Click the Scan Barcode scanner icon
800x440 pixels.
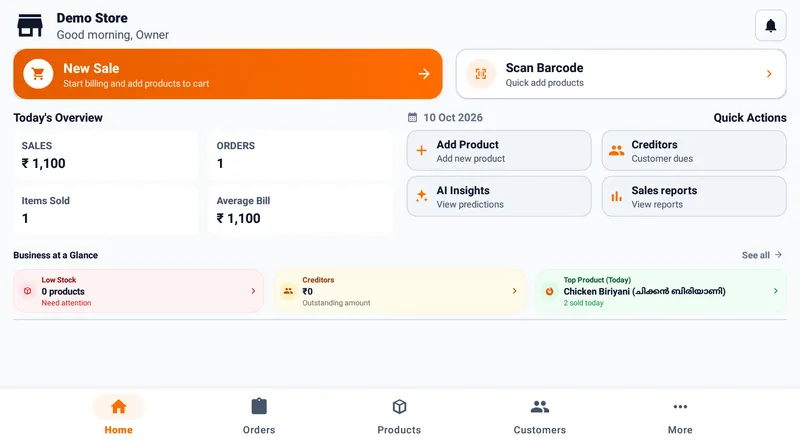click(x=481, y=74)
